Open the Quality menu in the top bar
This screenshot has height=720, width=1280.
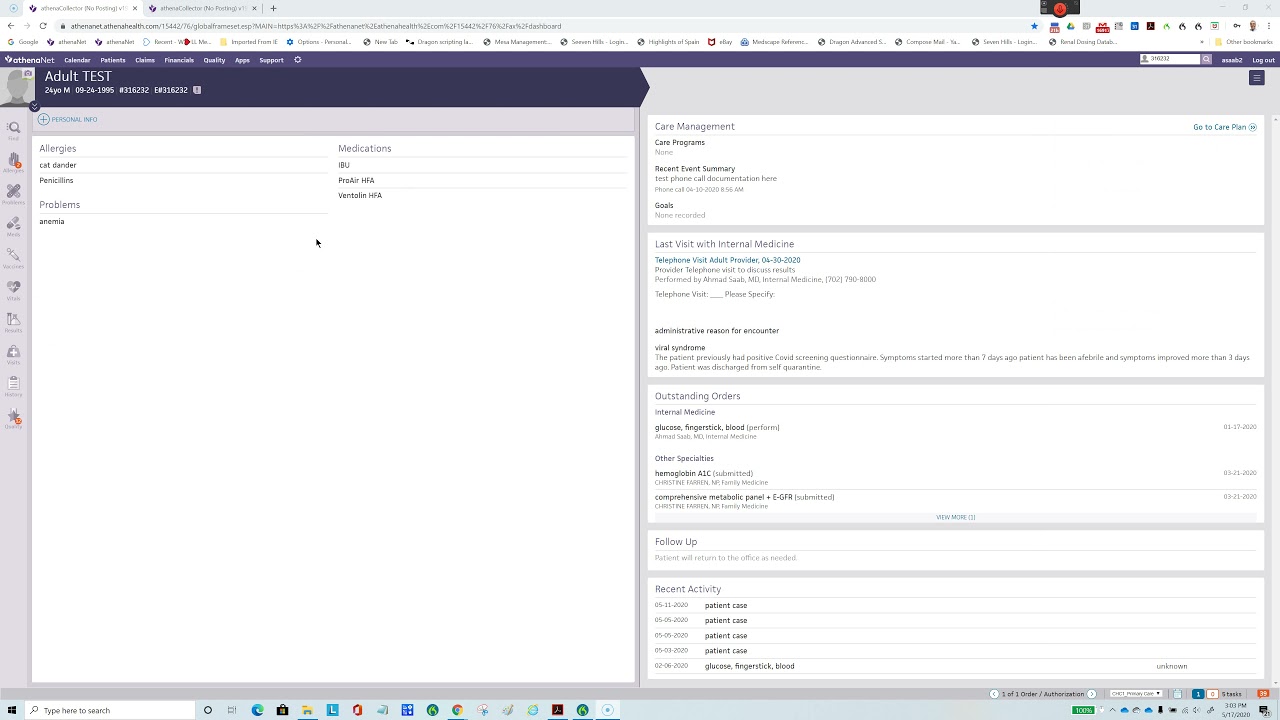click(x=214, y=60)
